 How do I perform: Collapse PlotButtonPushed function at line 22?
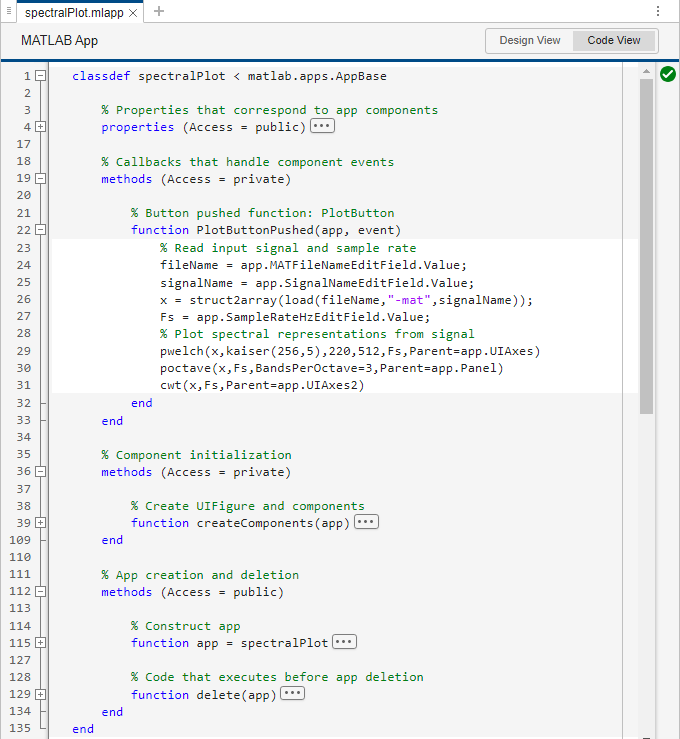[x=41, y=230]
